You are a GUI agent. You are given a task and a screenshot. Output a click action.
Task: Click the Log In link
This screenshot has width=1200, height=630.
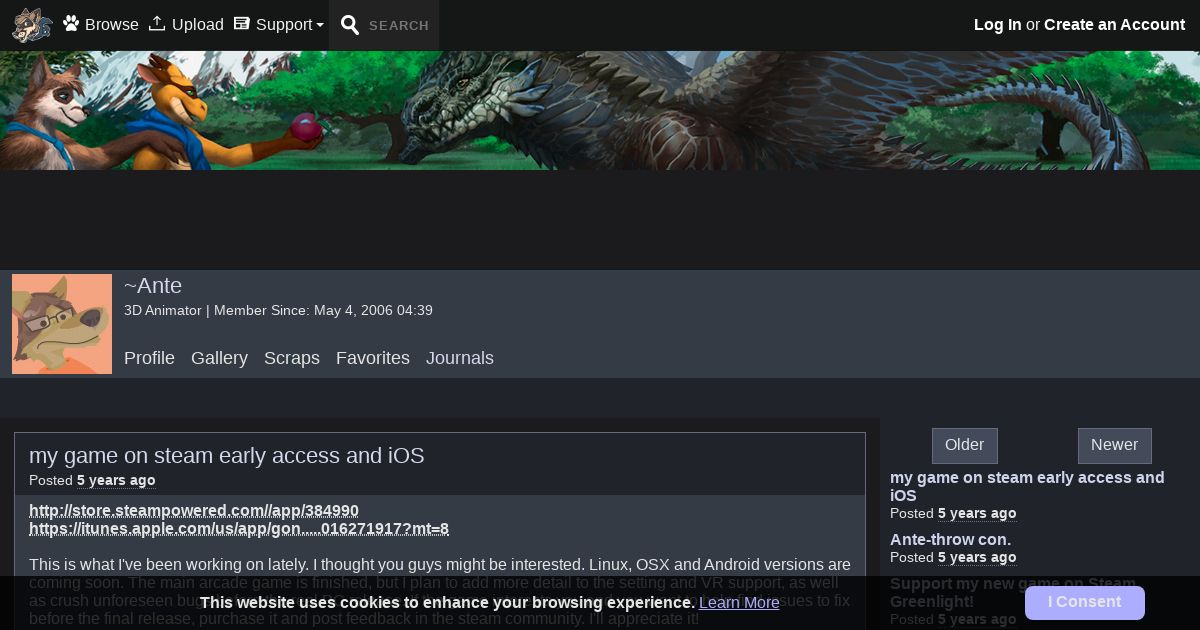(998, 25)
